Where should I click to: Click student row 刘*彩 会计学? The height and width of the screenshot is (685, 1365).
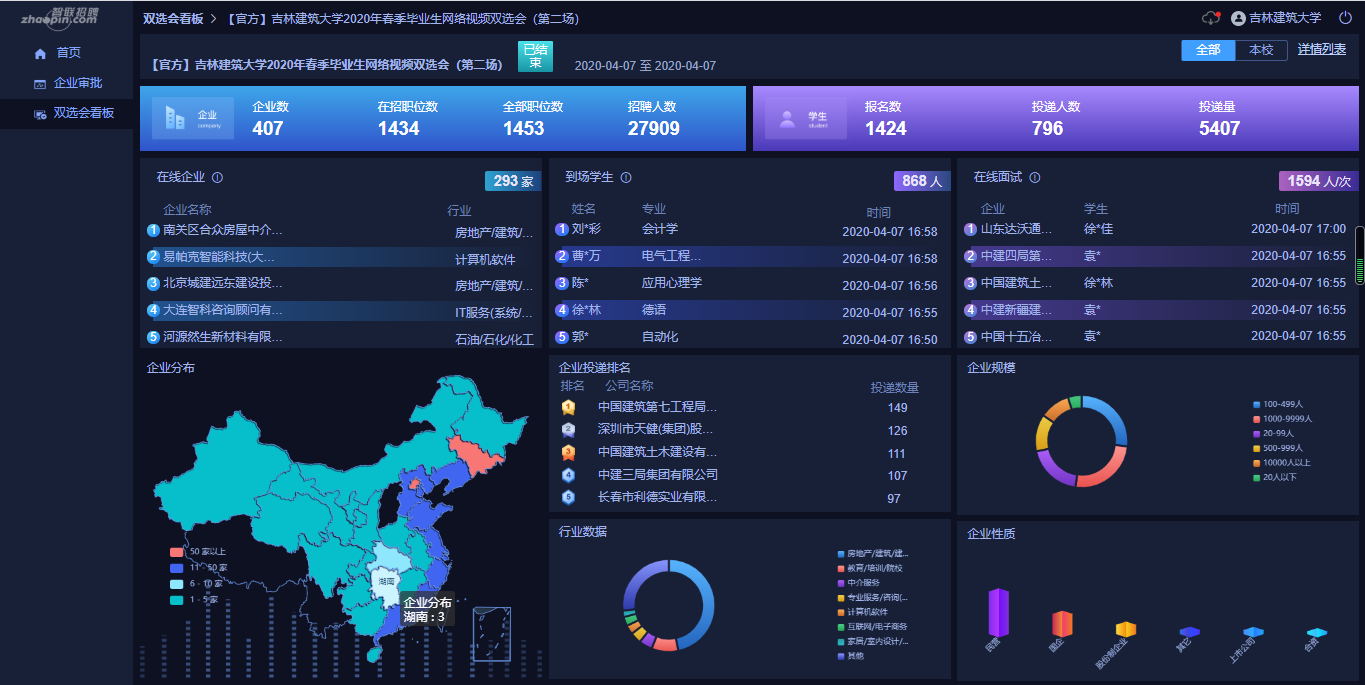[748, 231]
